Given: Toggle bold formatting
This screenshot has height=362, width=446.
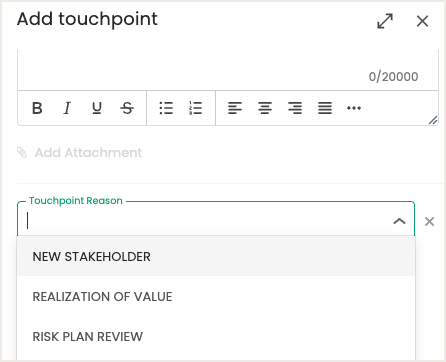Looking at the screenshot, I should (x=37, y=108).
